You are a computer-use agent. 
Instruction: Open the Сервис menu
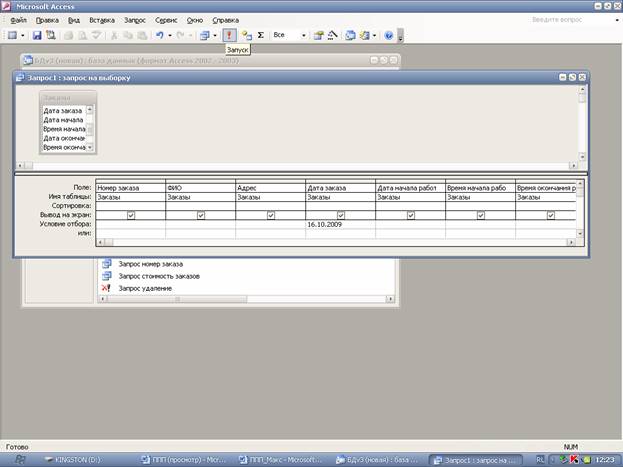point(167,19)
